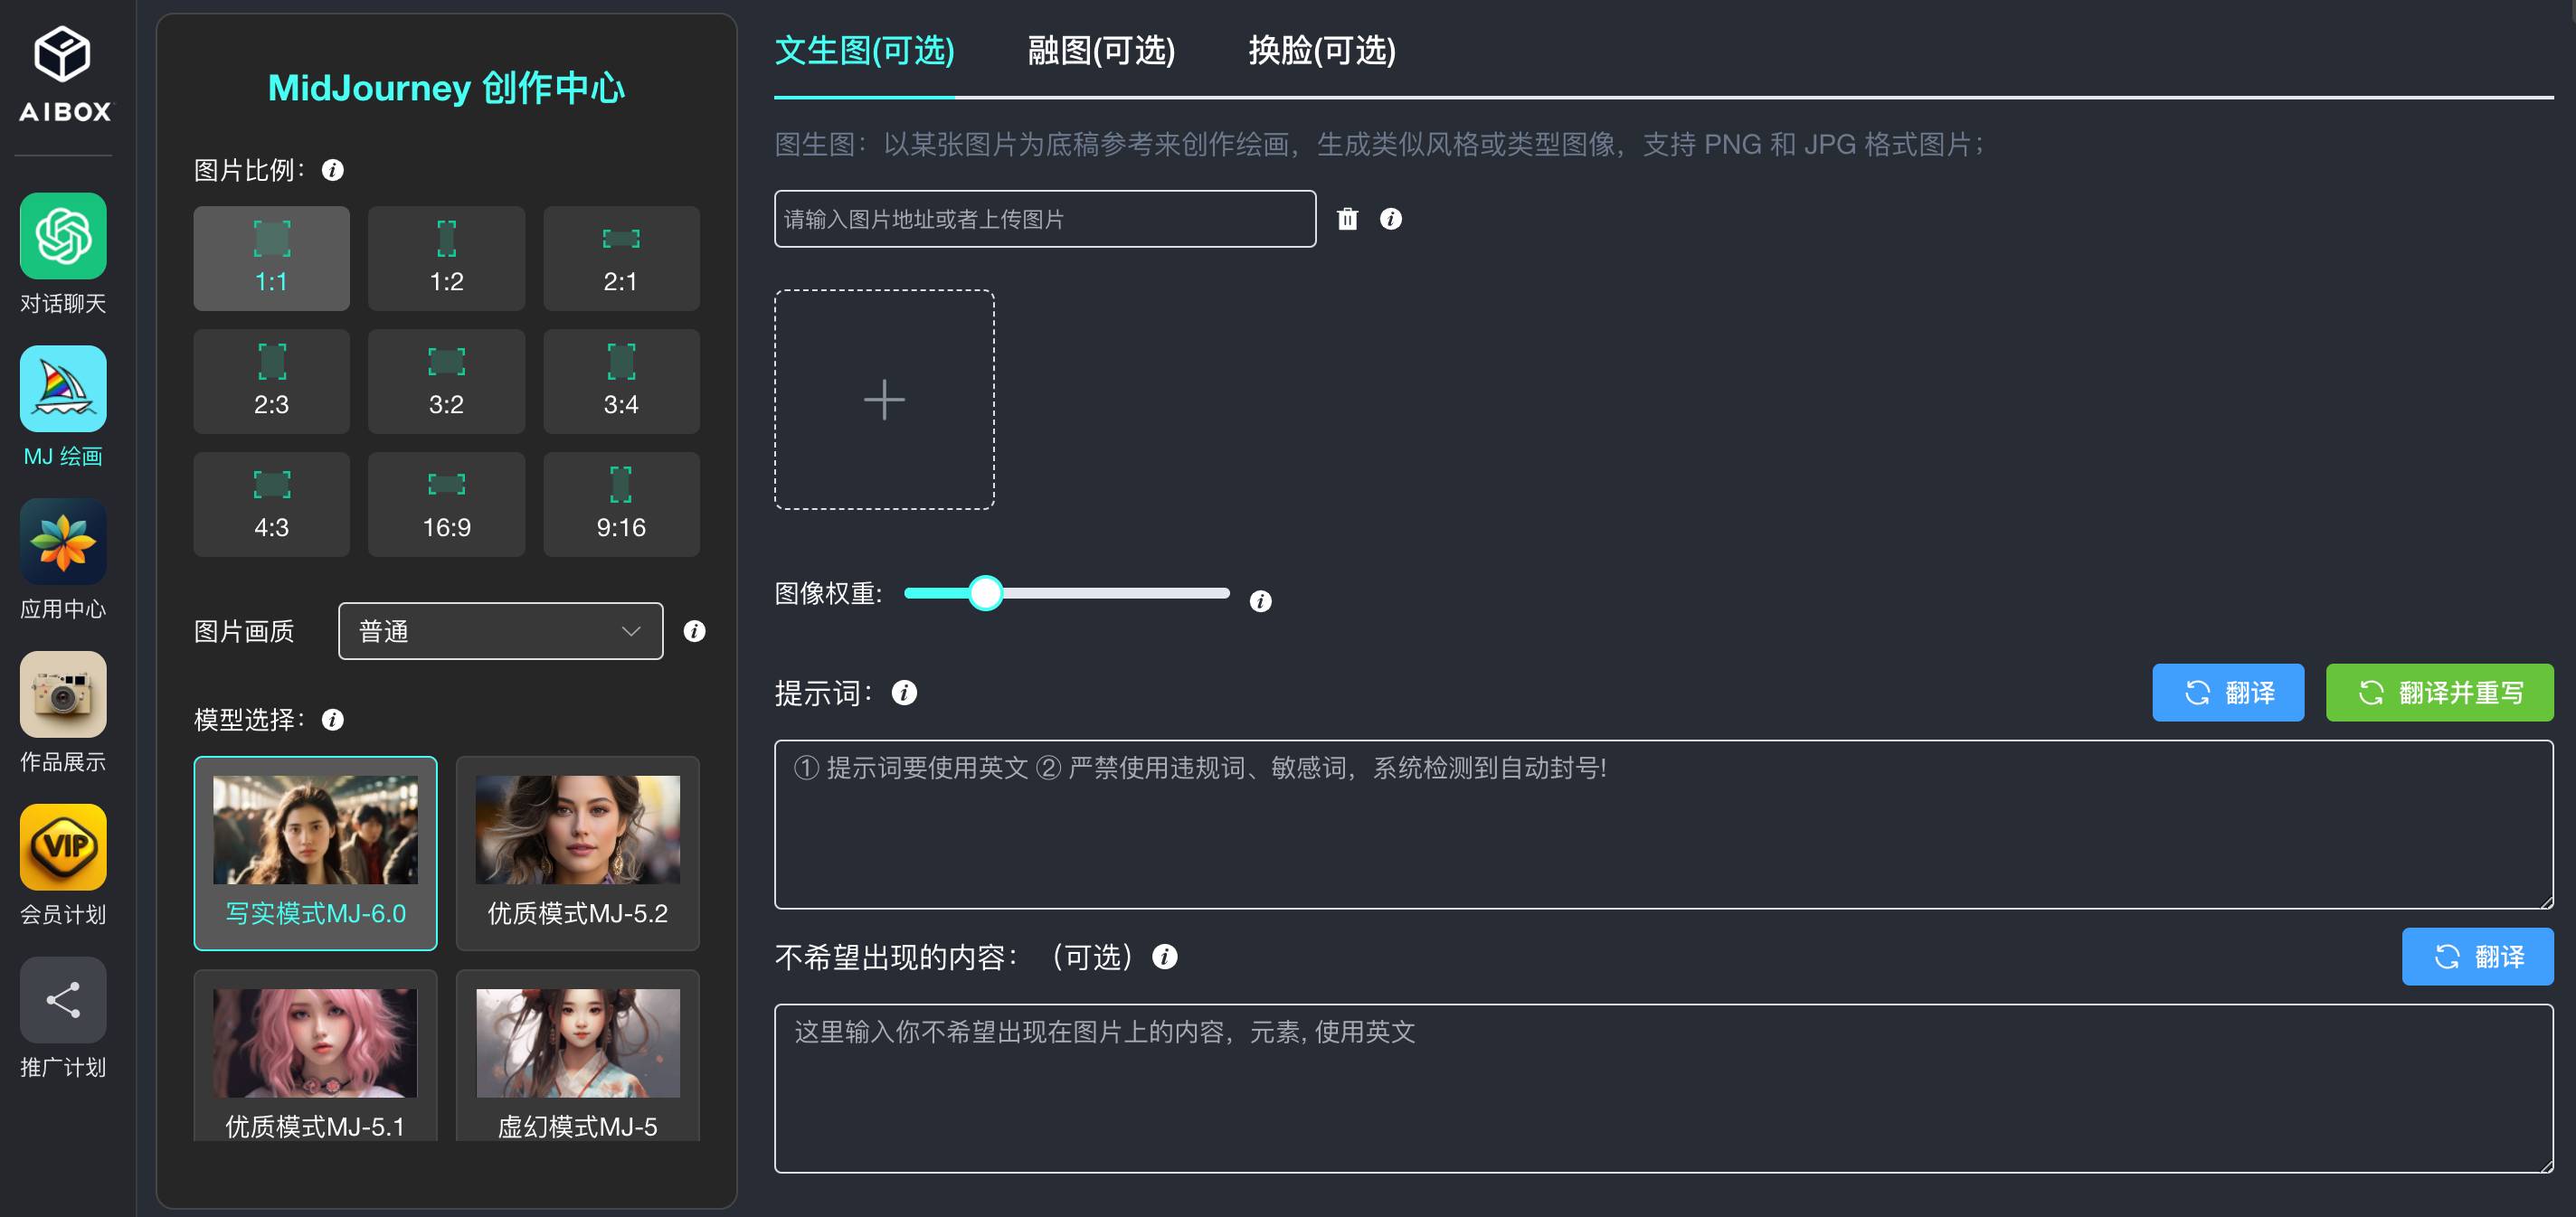Select the 16:9 aspect ratio option
The image size is (2576, 1217).
(446, 504)
